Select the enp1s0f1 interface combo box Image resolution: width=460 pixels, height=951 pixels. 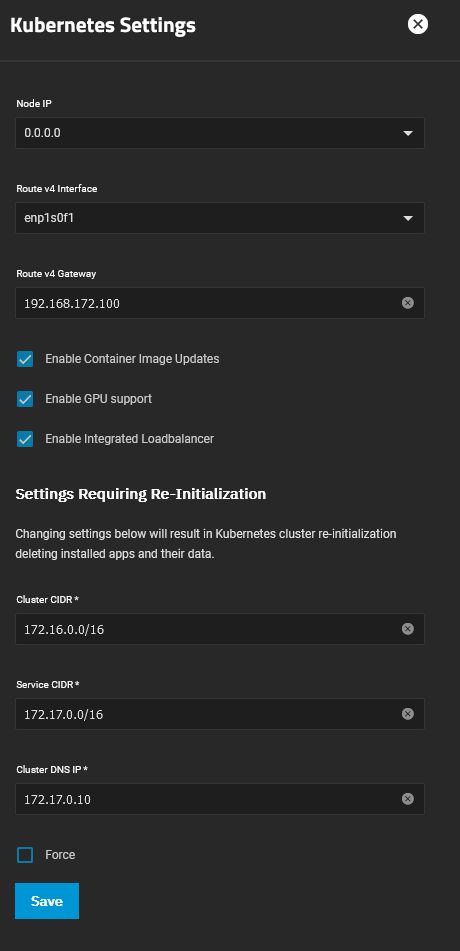(x=220, y=218)
